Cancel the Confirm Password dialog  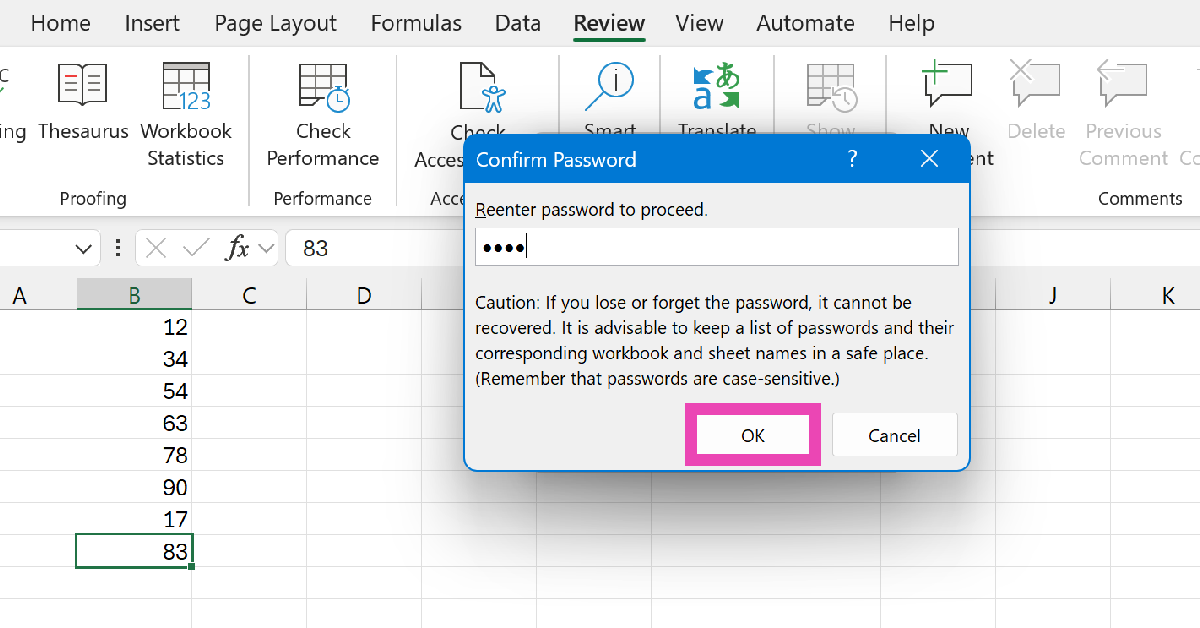click(894, 435)
